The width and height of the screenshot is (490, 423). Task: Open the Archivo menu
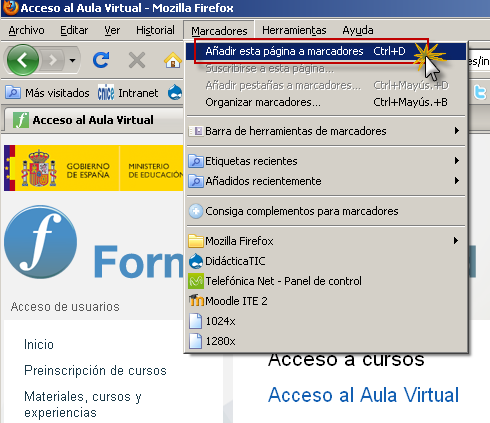click(x=26, y=30)
